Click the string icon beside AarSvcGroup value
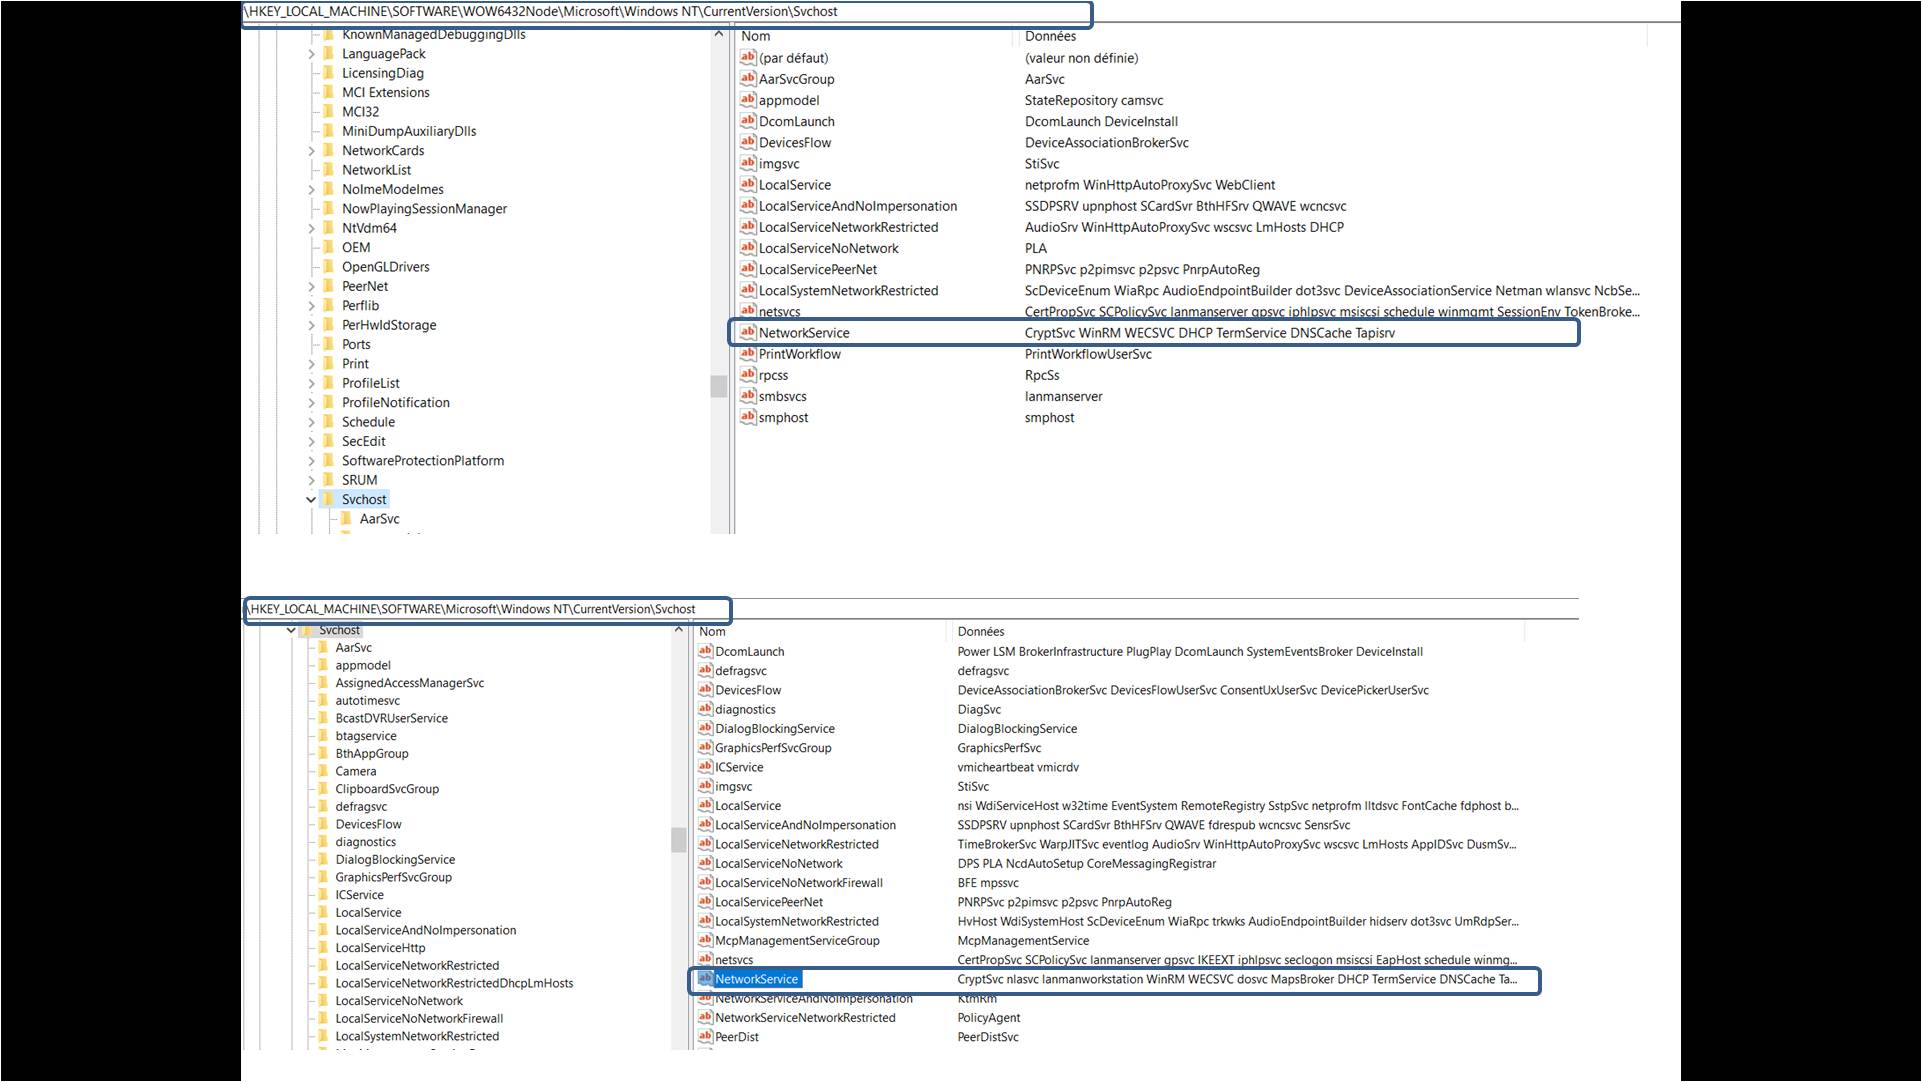This screenshot has height=1082, width=1922. [x=747, y=79]
